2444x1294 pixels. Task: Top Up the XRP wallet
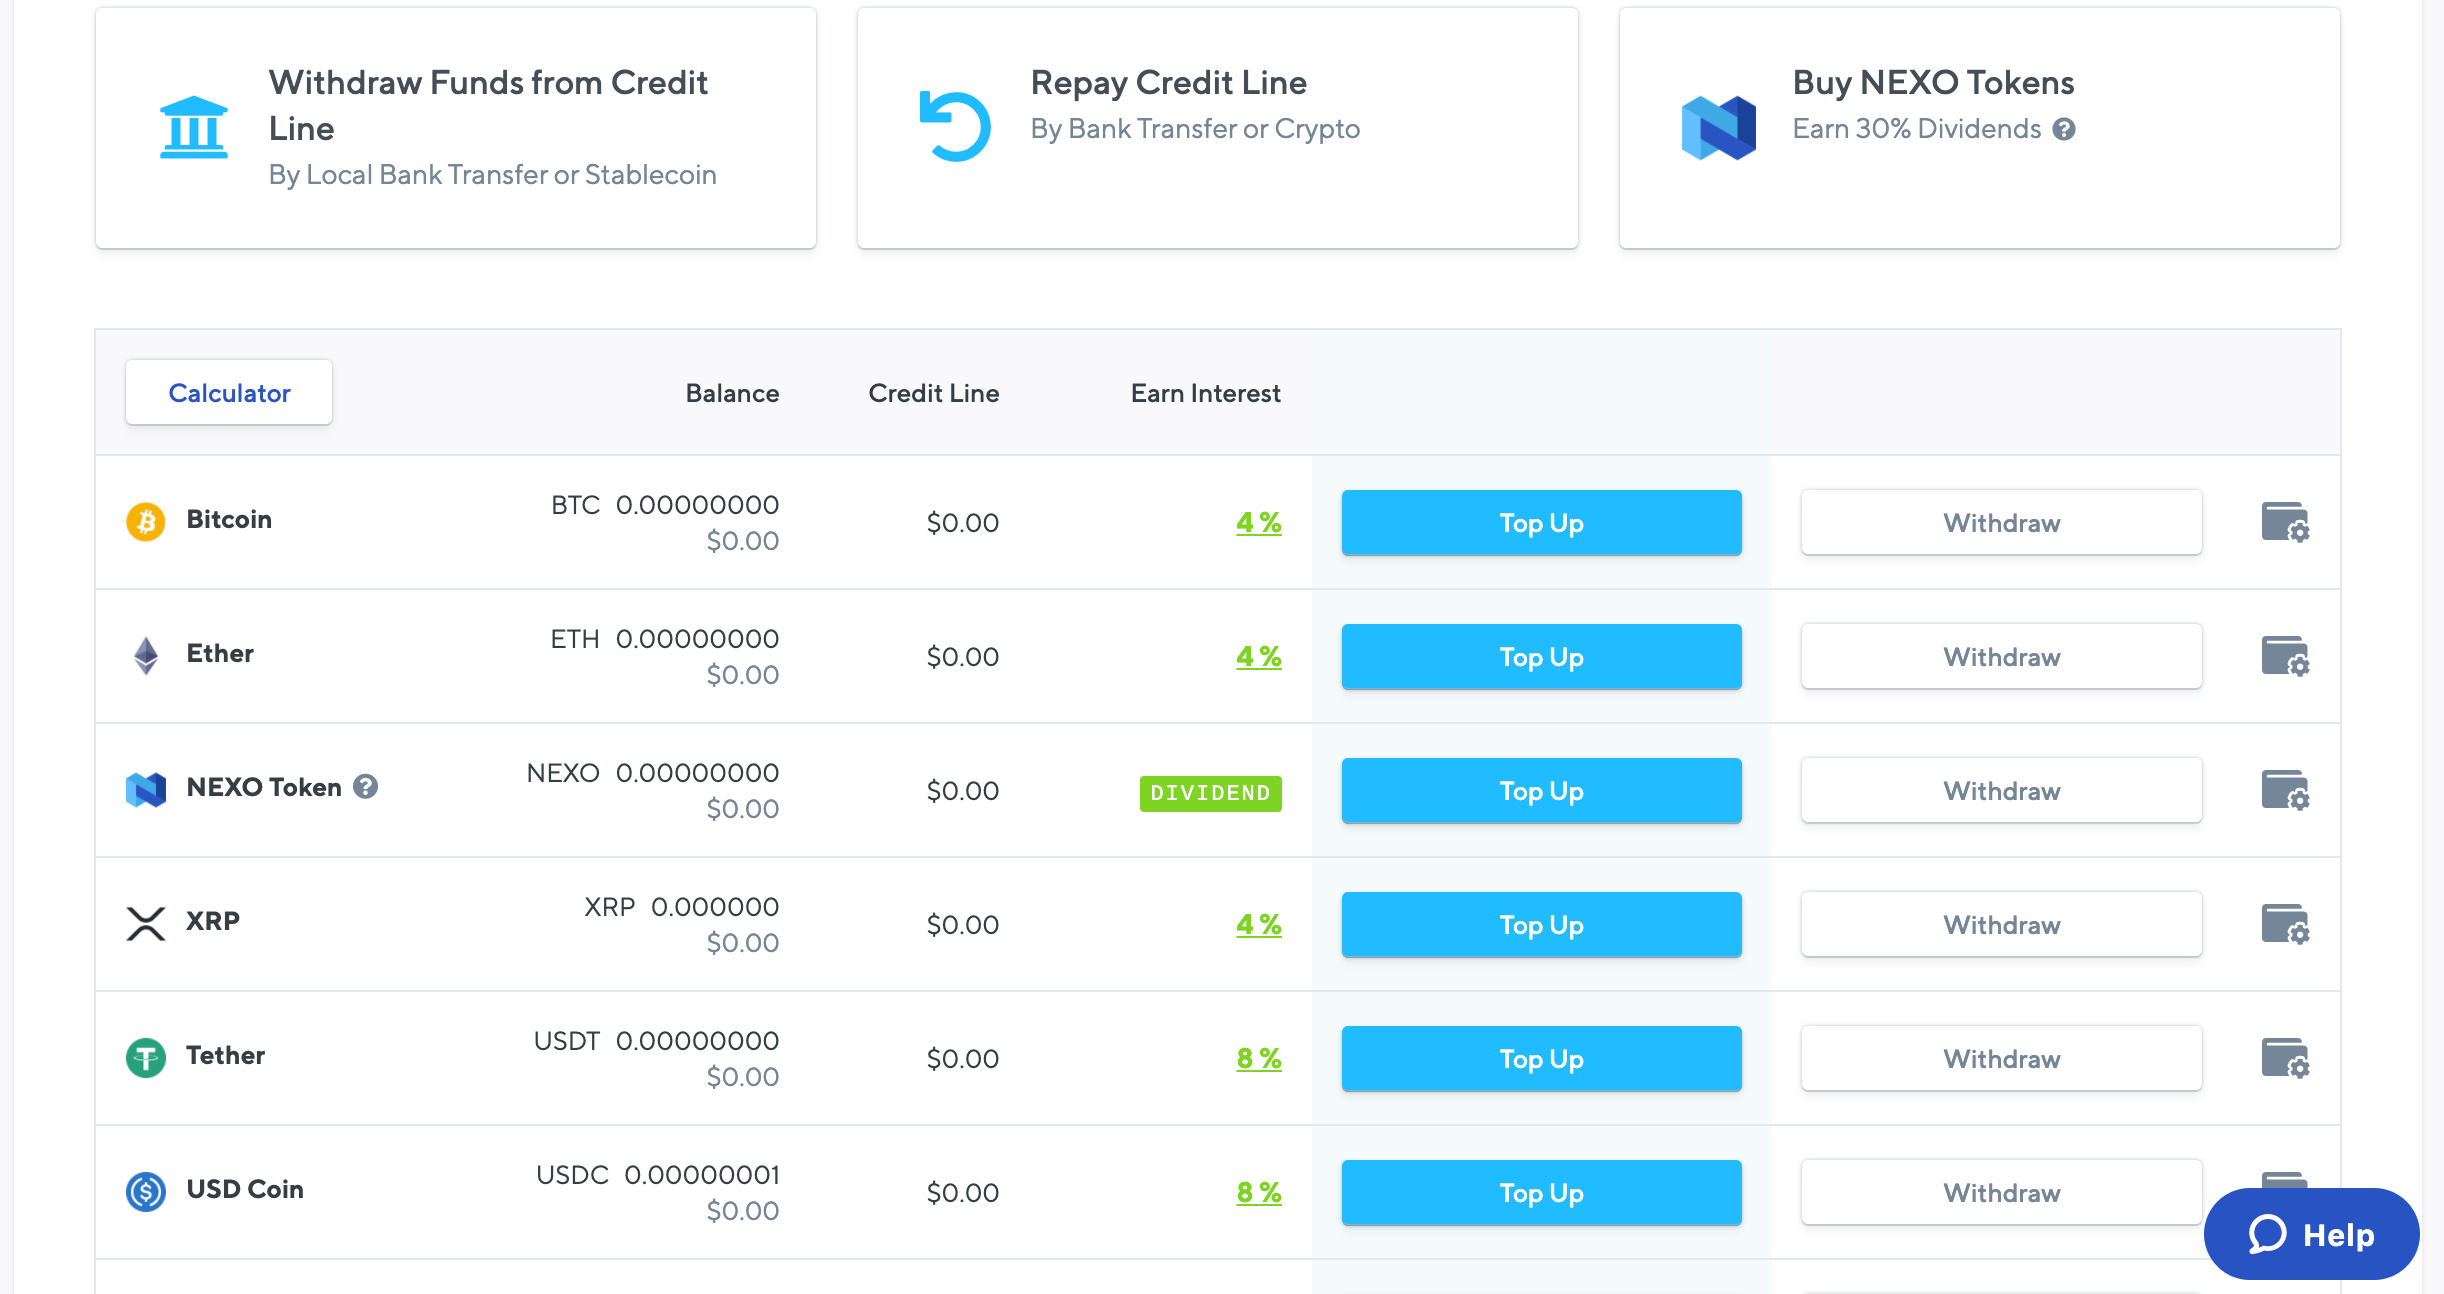click(1541, 924)
